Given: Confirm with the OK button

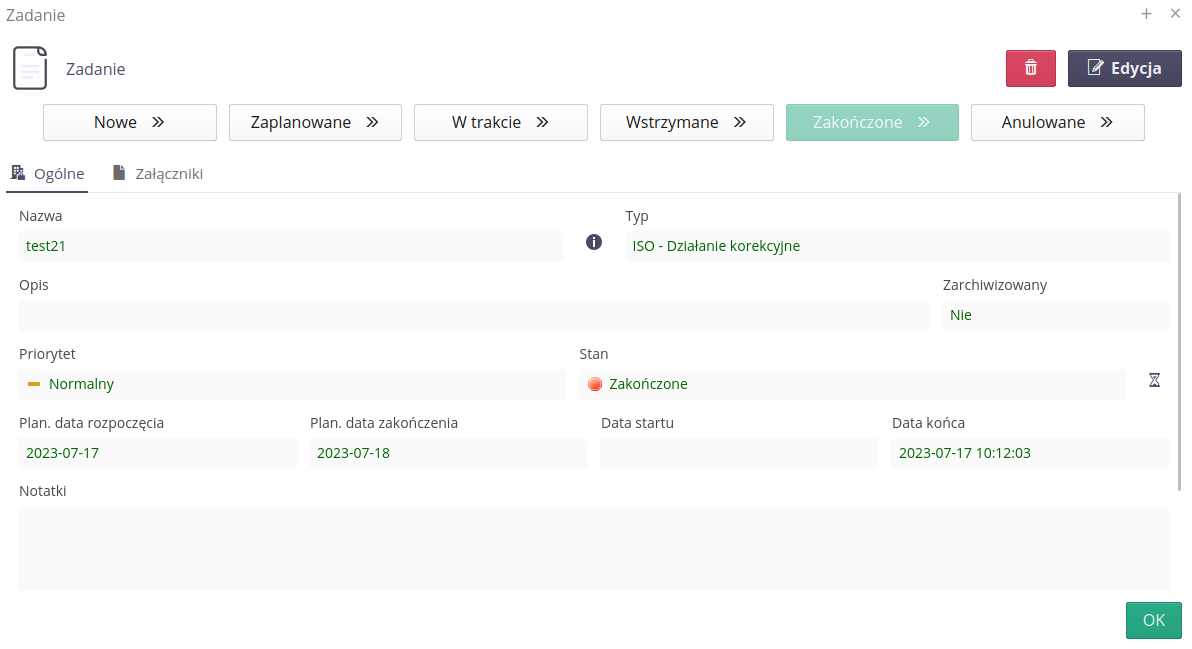Looking at the screenshot, I should (1153, 620).
